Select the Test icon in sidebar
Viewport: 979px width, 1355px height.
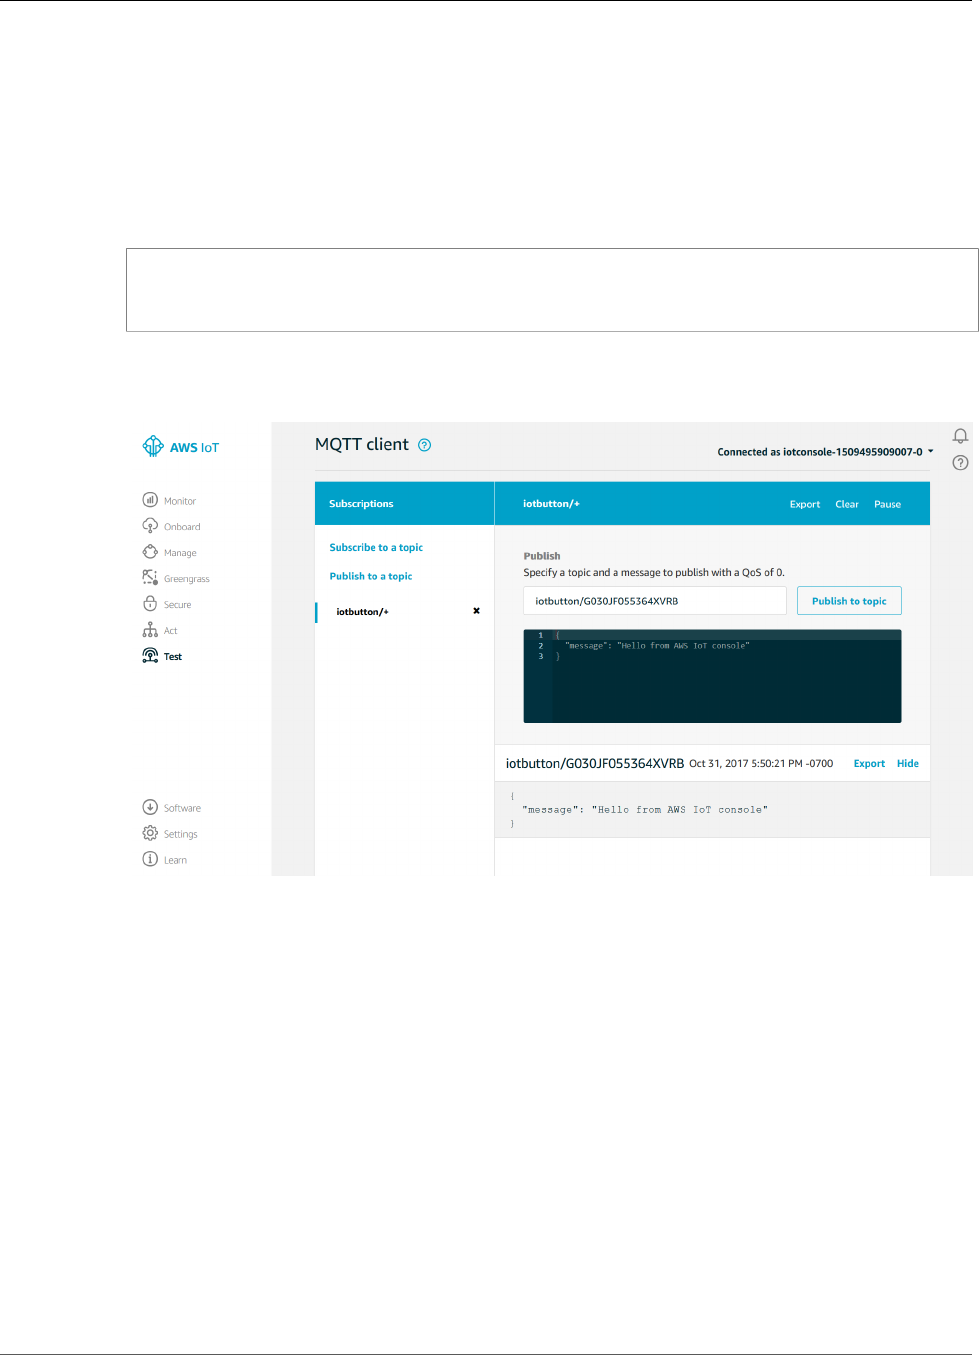coord(150,656)
